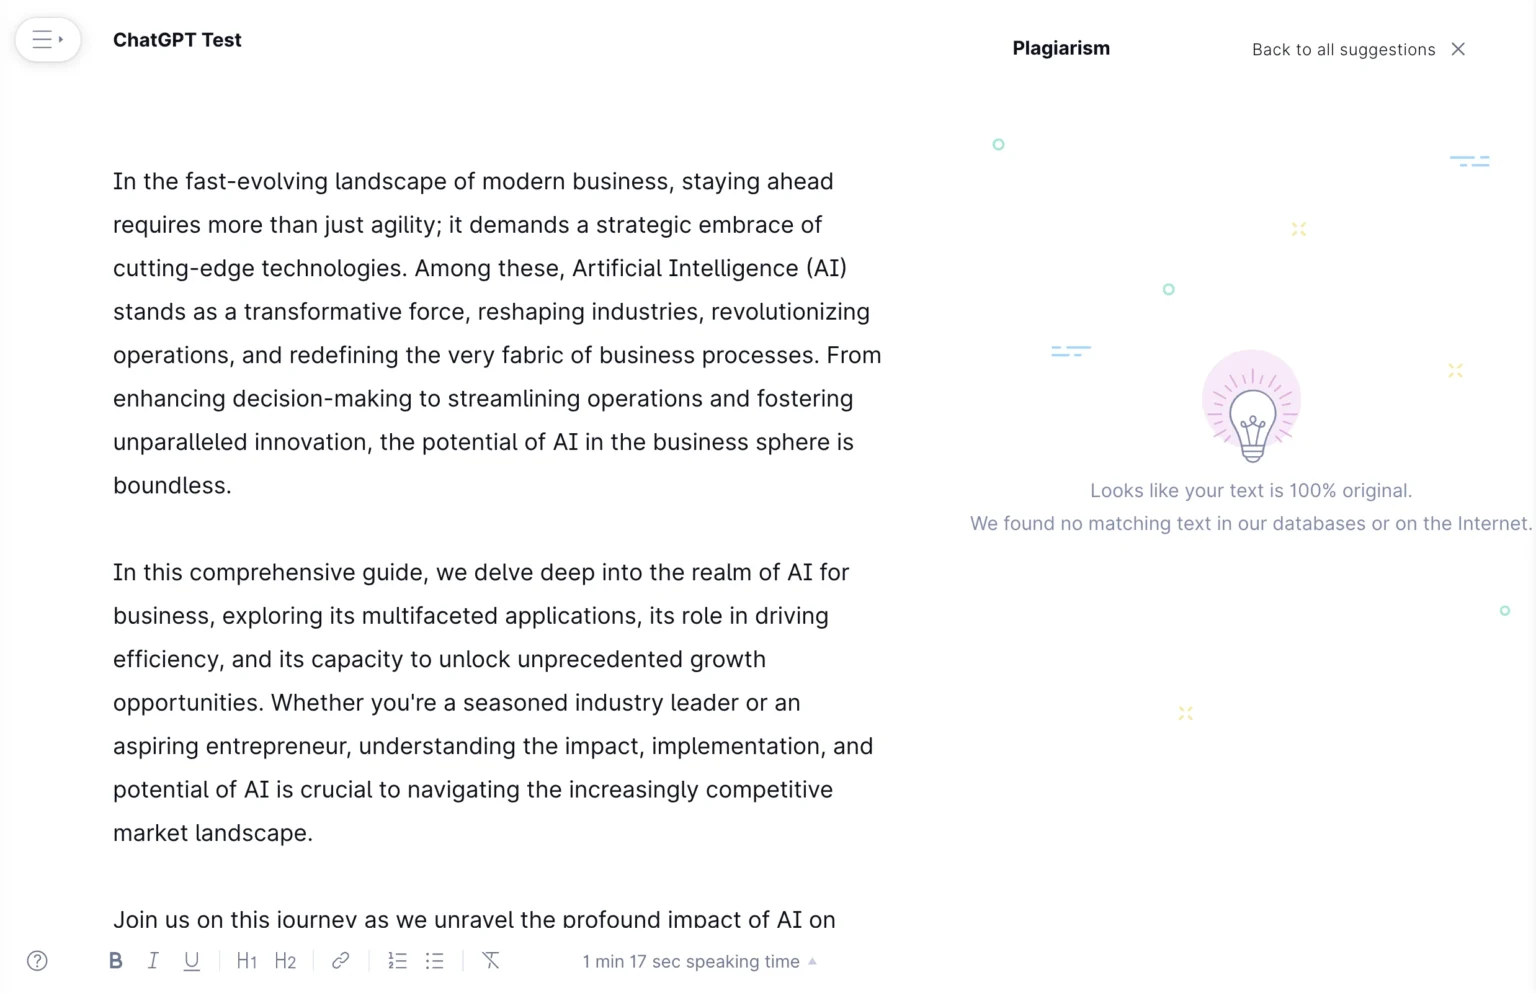Expand the sidebar menu button
This screenshot has width=1536, height=993.
click(48, 40)
